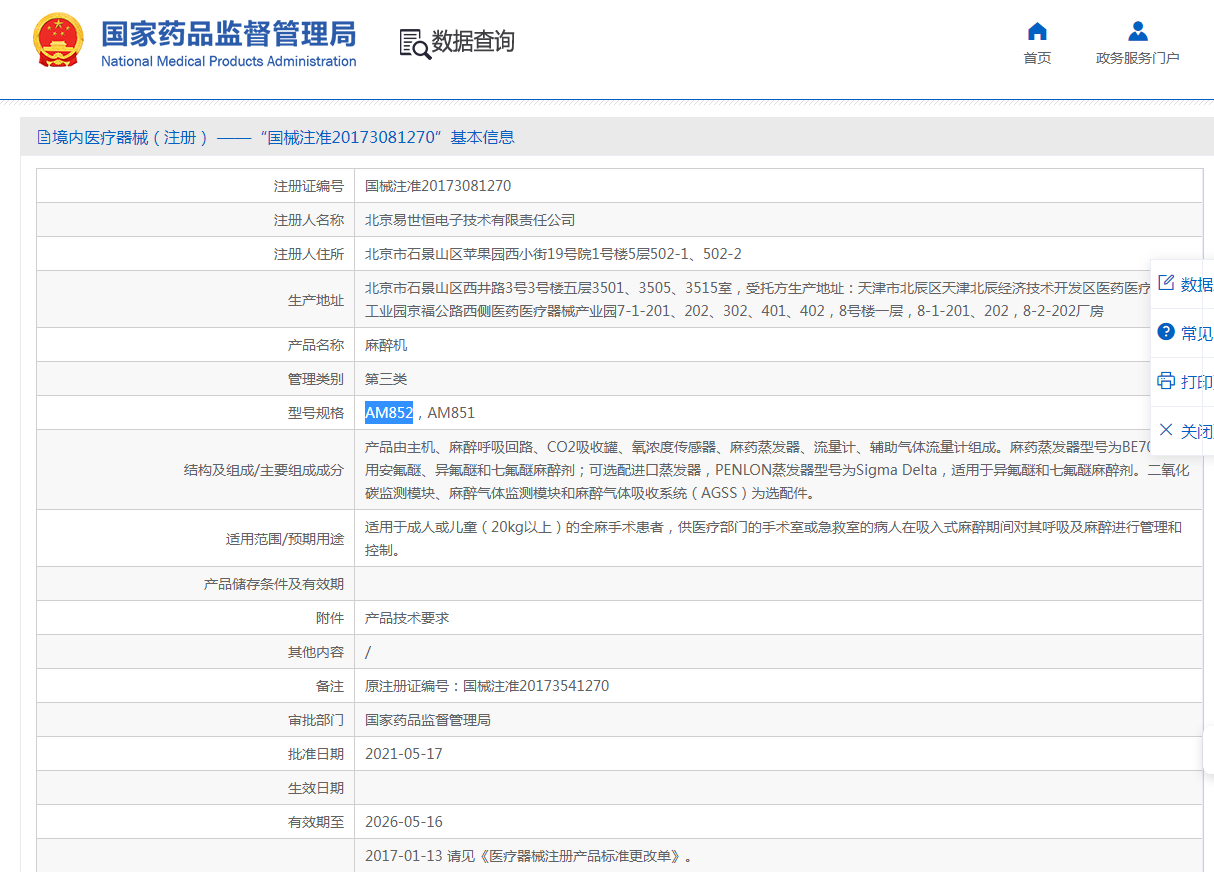Click the 有效期至 label

pyautogui.click(x=316, y=822)
